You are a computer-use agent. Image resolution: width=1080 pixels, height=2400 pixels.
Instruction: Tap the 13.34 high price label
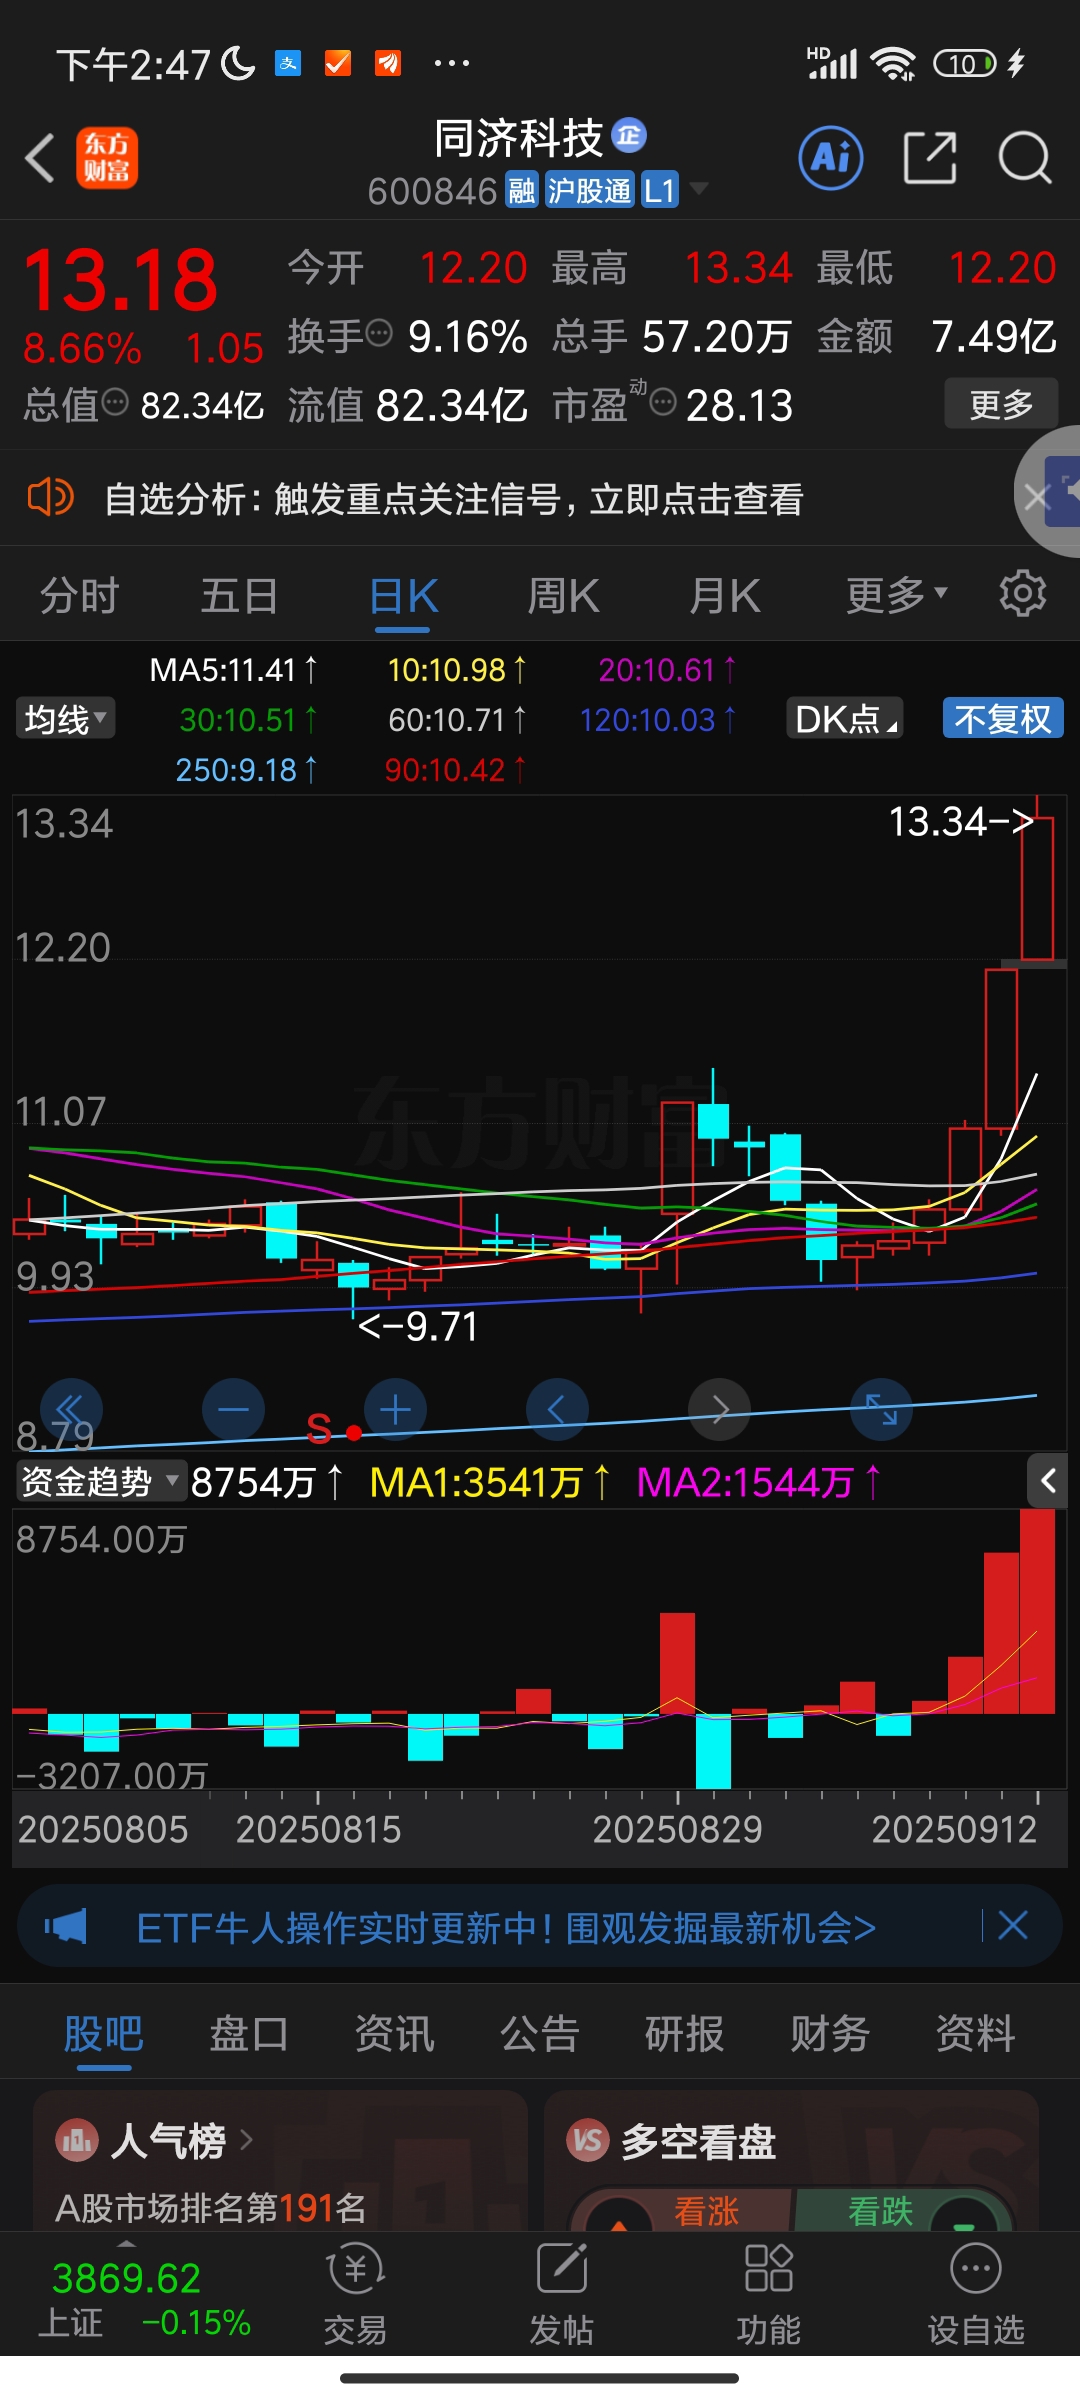[960, 821]
